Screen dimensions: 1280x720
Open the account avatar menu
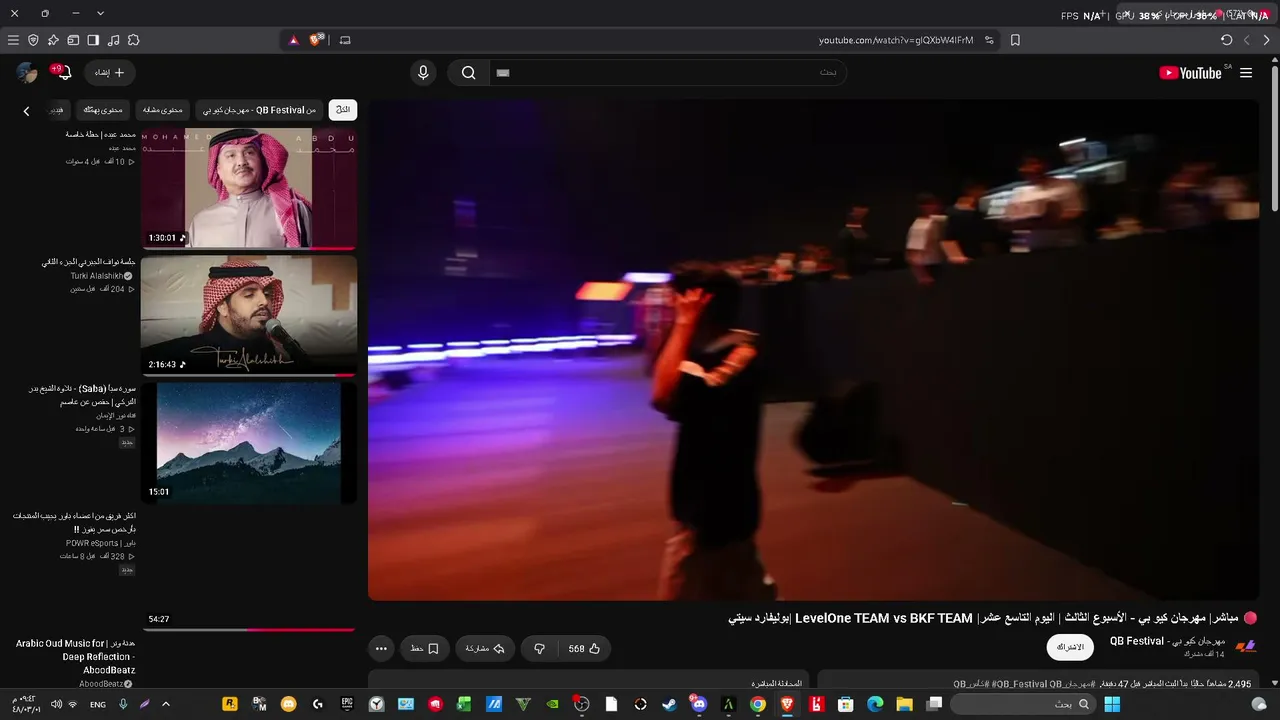click(27, 73)
